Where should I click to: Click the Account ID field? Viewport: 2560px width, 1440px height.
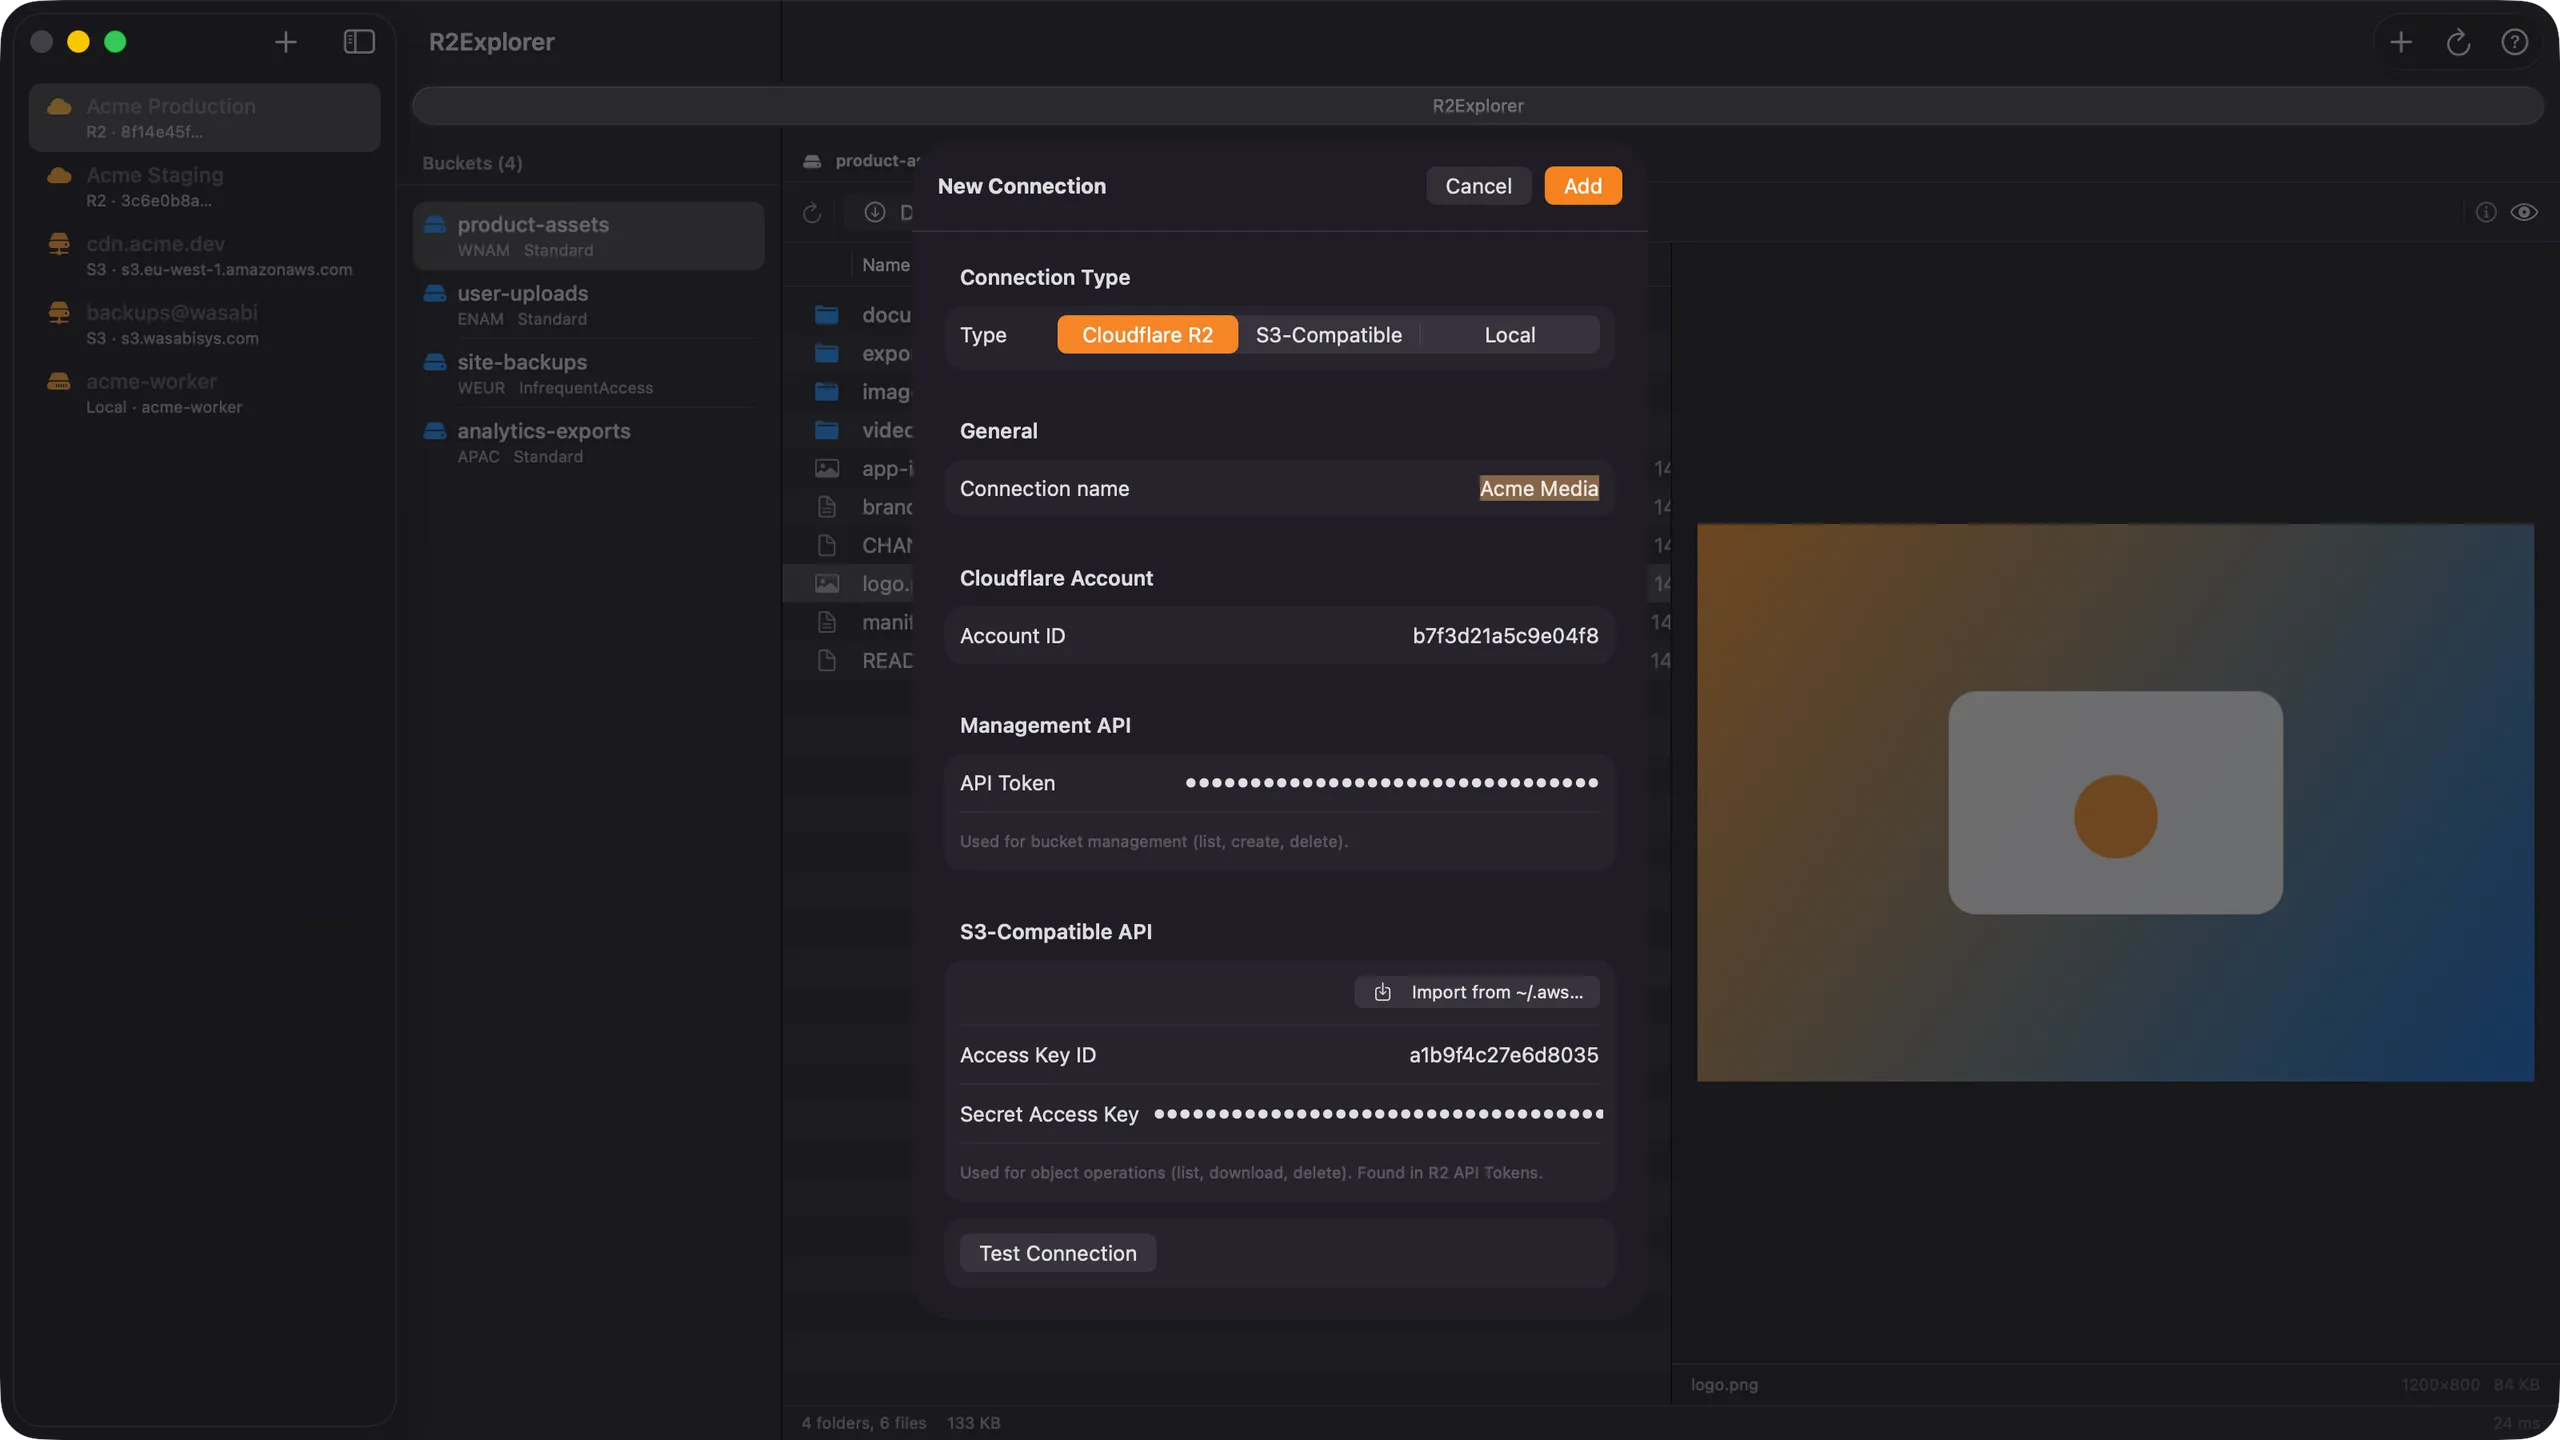click(1279, 635)
